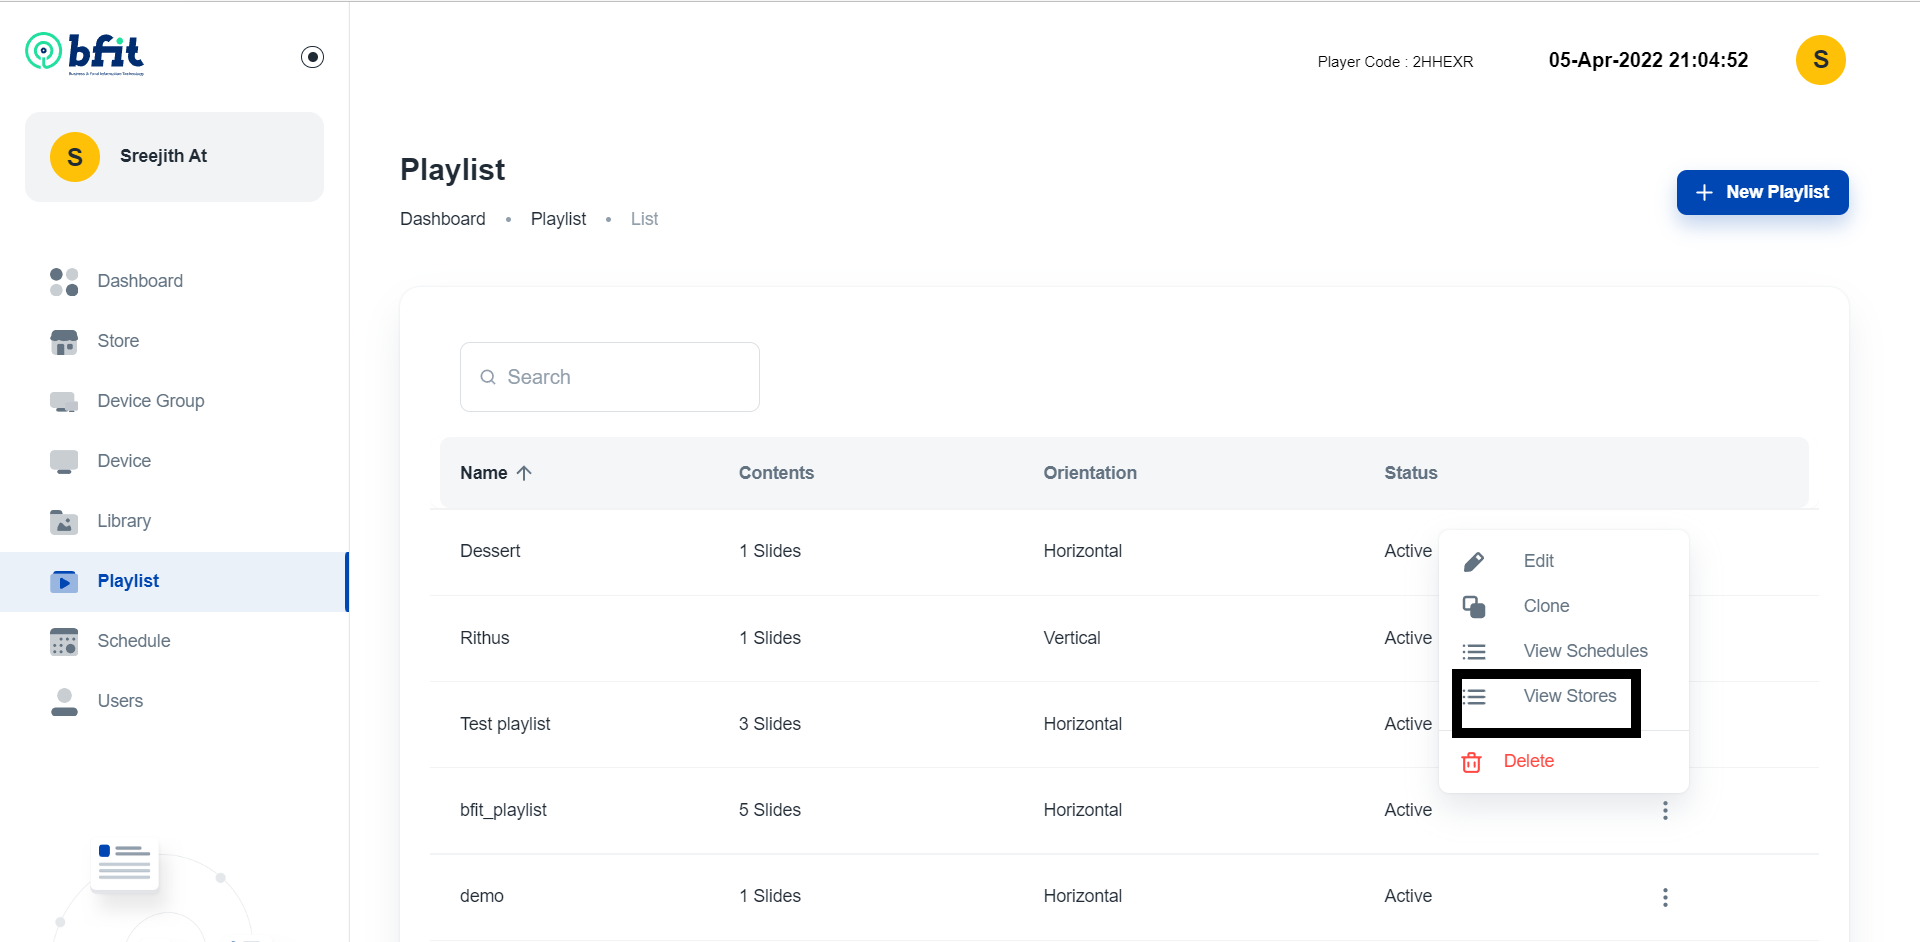
Task: Open the Store icon in sidebar
Action: [x=64, y=342]
